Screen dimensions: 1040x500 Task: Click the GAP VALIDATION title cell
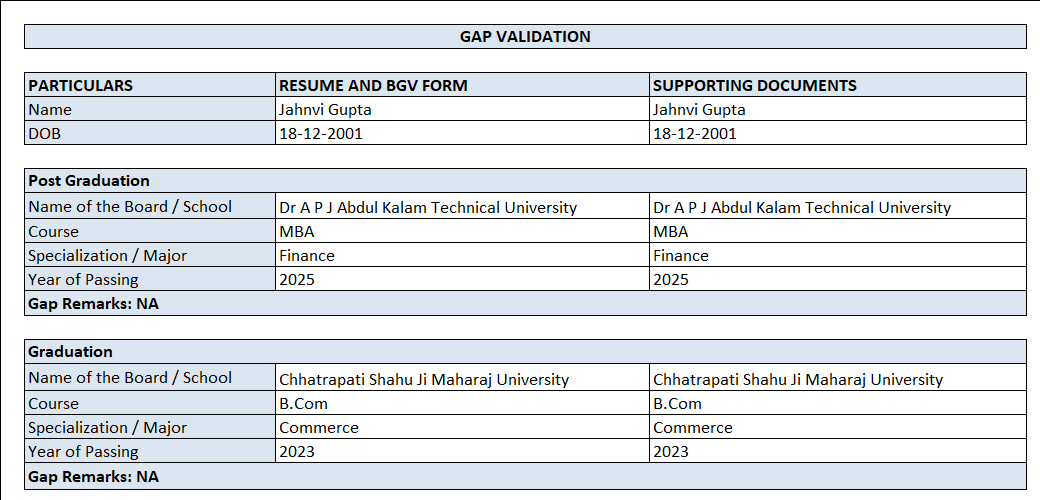525,37
